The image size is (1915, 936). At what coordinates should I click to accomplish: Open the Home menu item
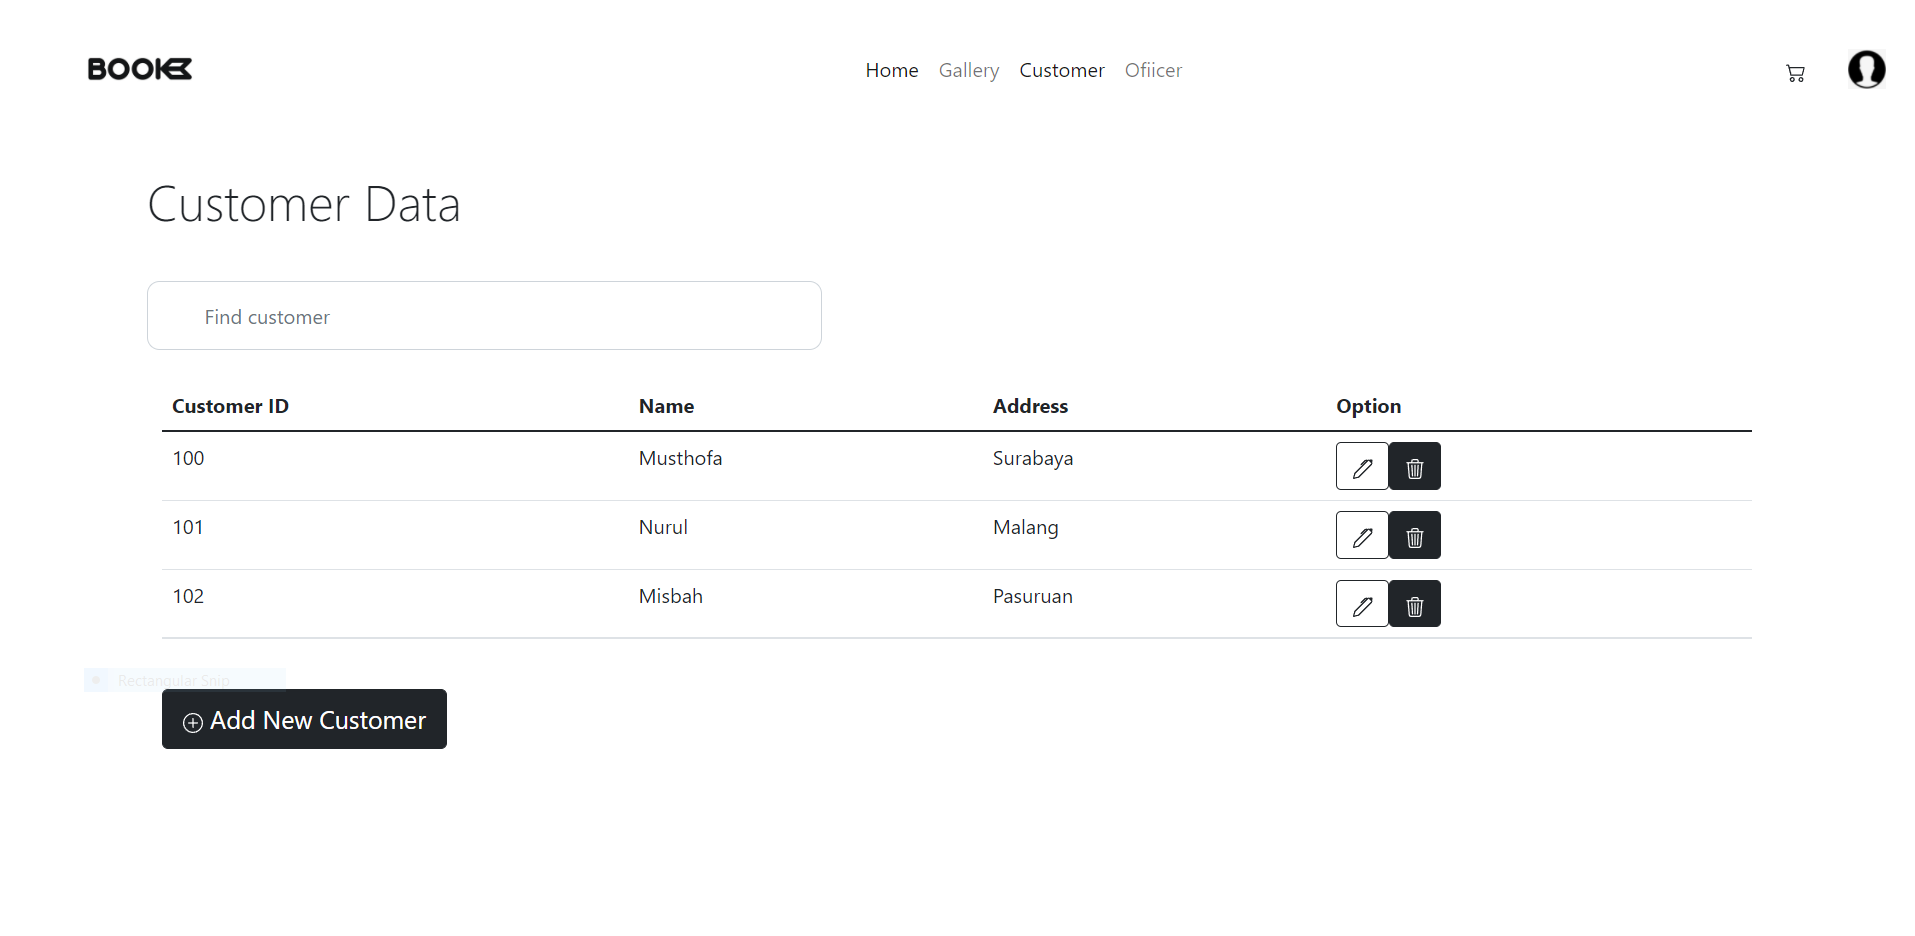[x=891, y=70]
